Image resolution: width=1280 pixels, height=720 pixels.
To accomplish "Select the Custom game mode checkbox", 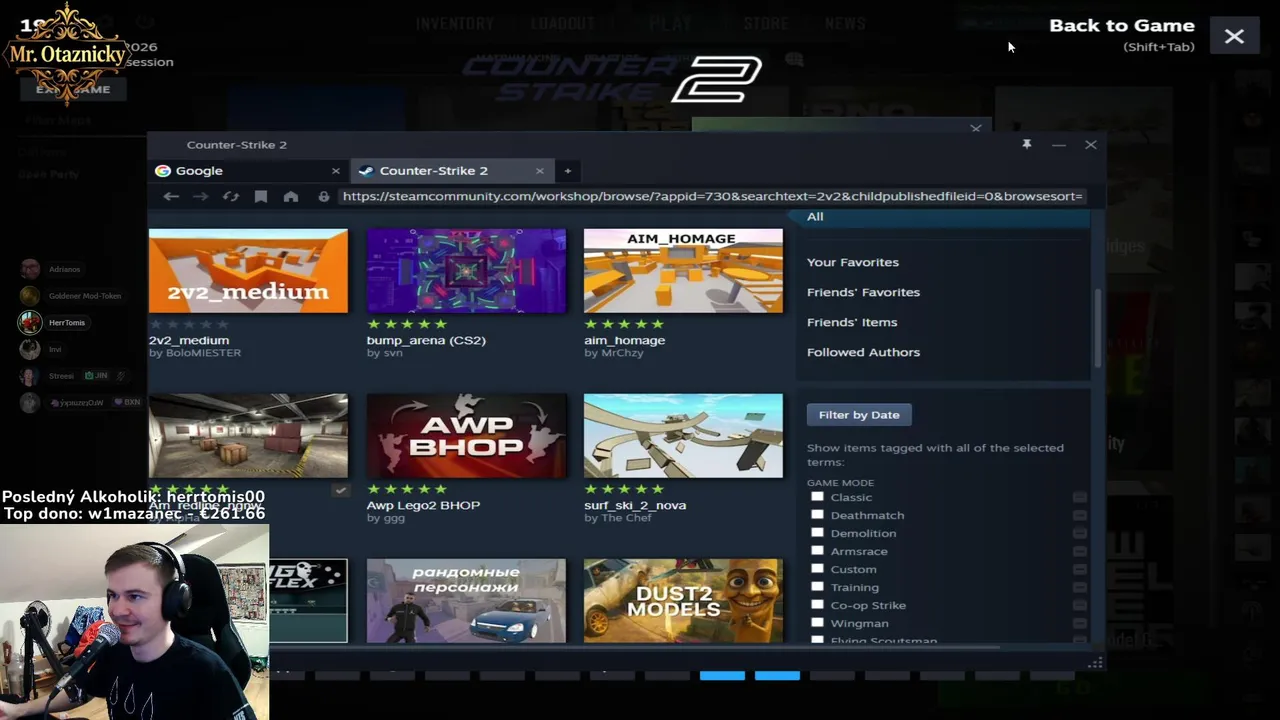I will [817, 569].
